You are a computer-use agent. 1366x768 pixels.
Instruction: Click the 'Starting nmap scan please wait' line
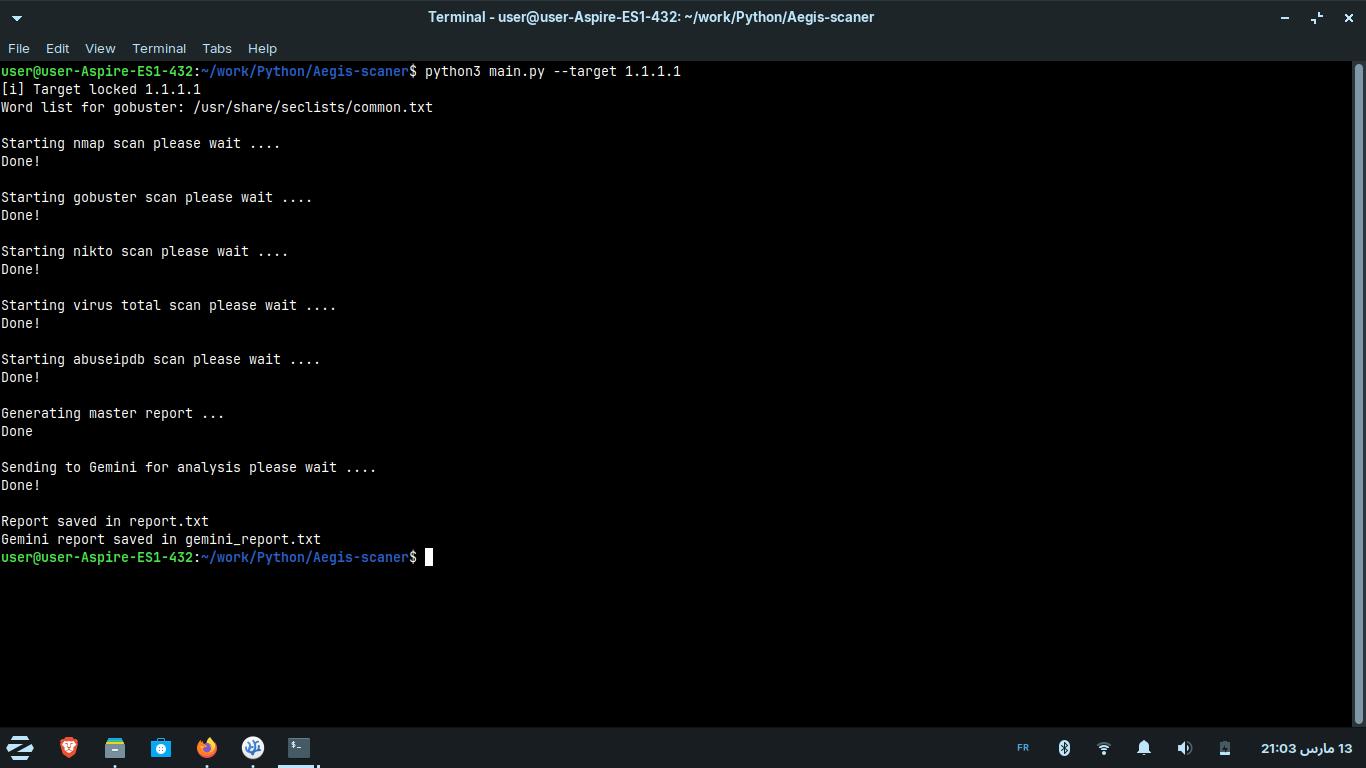pos(141,143)
